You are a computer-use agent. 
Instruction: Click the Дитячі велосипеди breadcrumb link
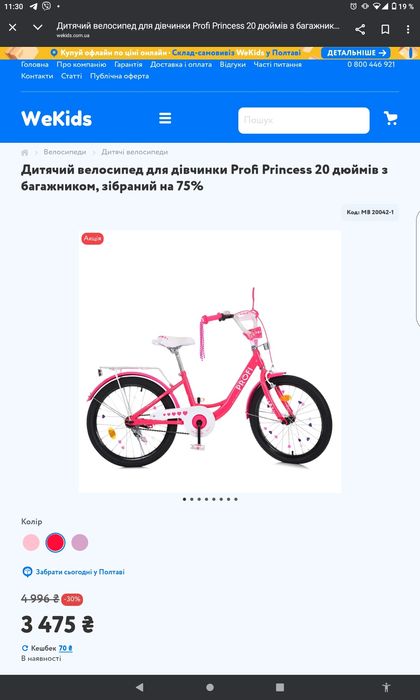(x=134, y=152)
